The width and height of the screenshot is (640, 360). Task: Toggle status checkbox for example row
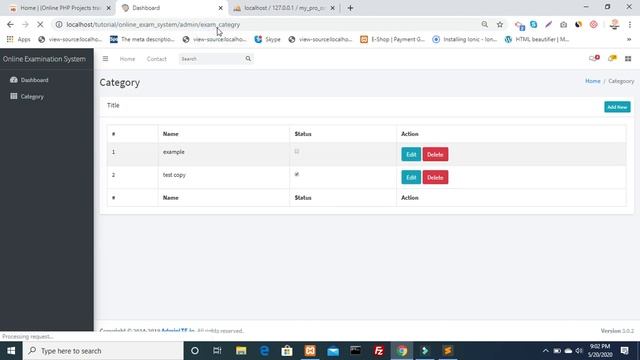point(297,151)
